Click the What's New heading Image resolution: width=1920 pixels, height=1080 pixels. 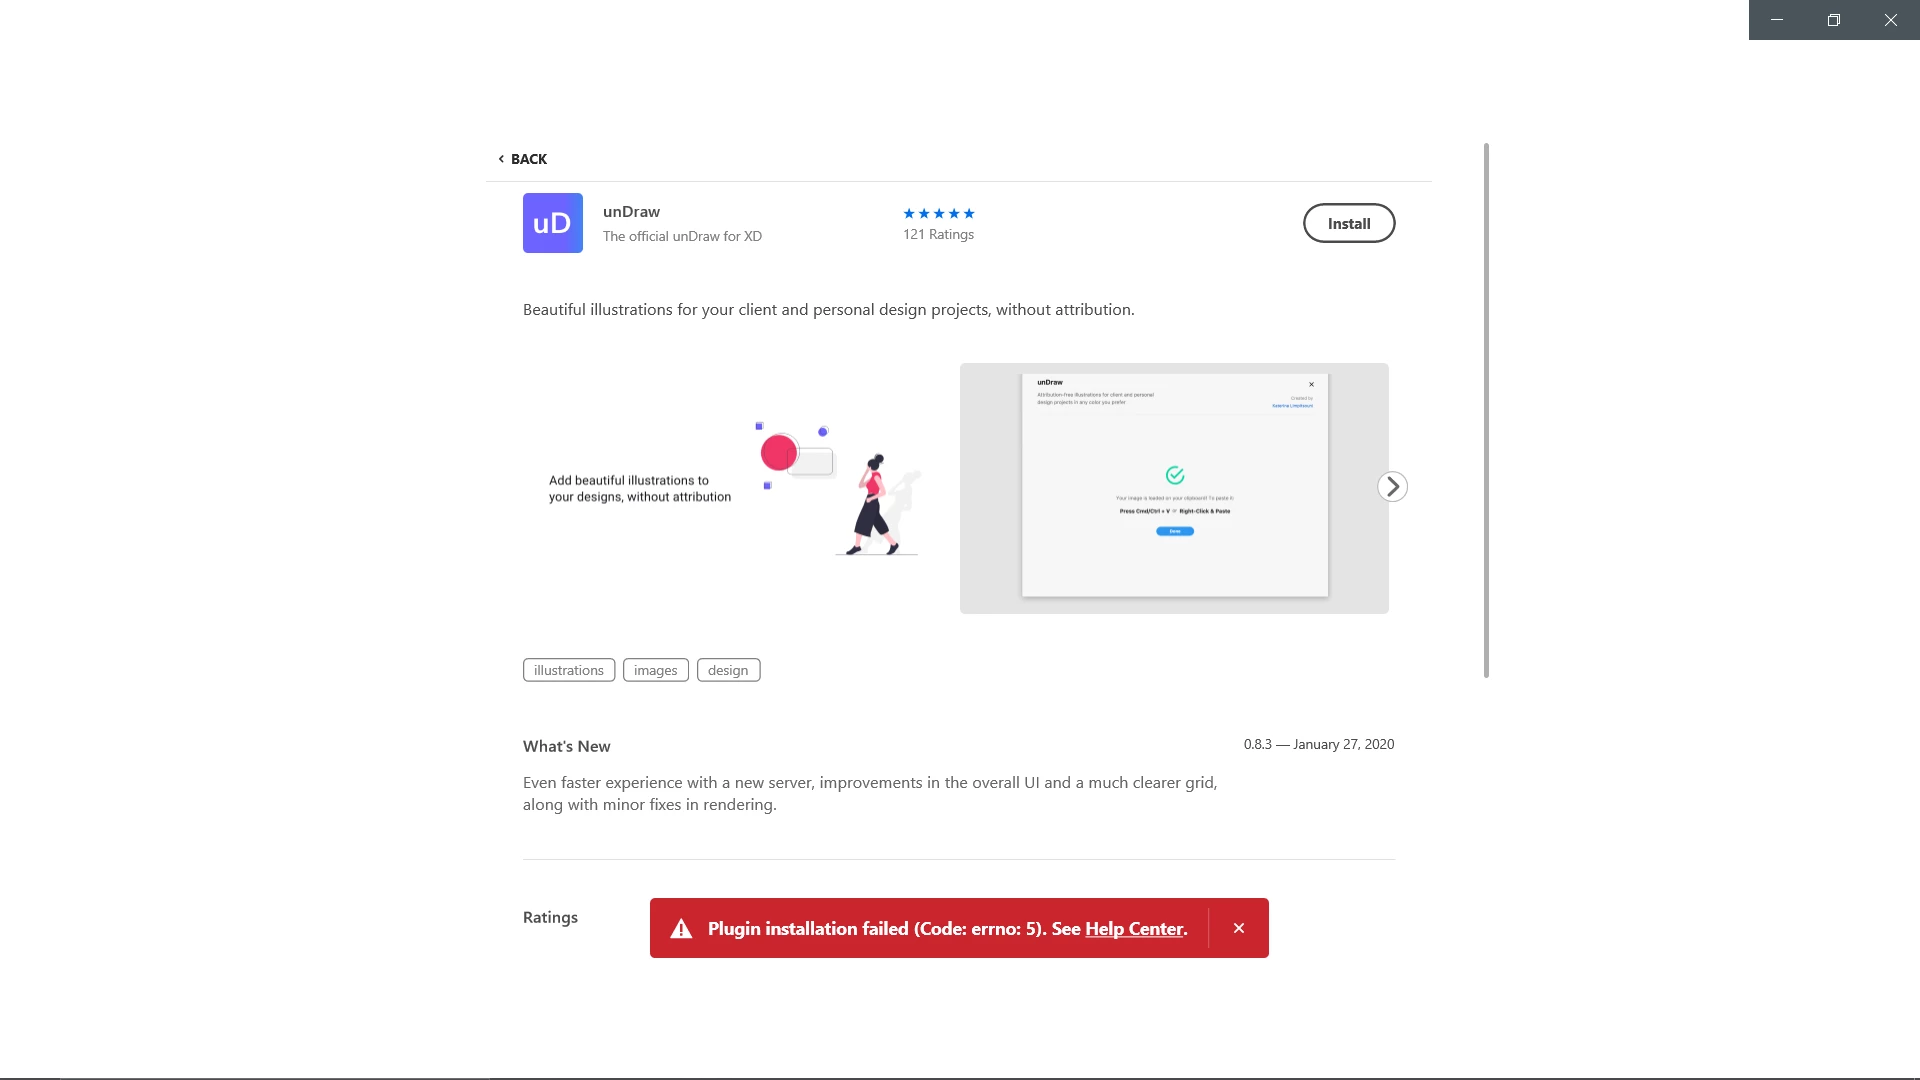[x=566, y=746]
